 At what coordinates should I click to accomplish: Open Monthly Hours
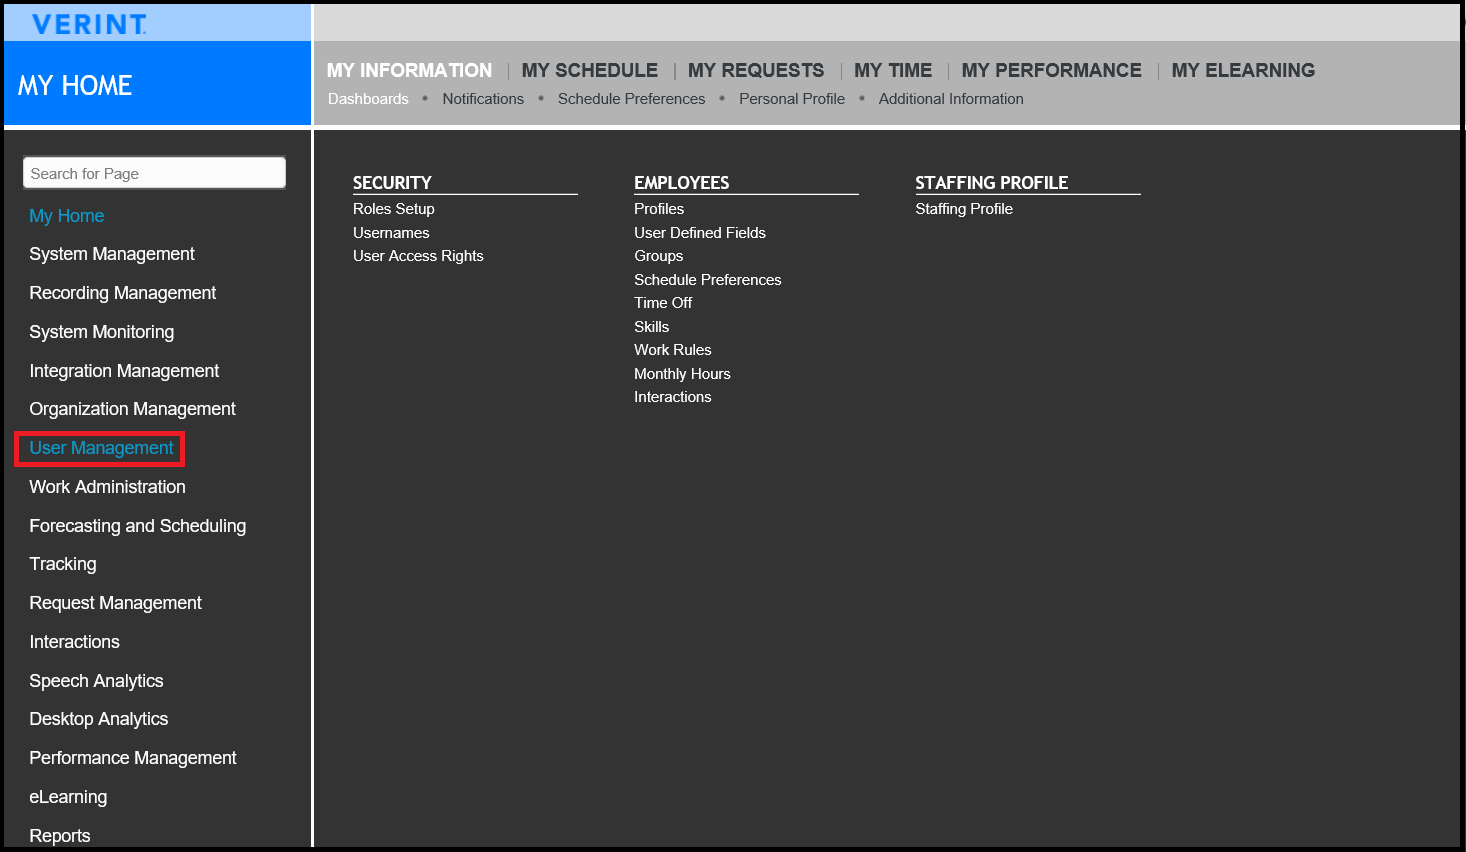[x=682, y=374]
